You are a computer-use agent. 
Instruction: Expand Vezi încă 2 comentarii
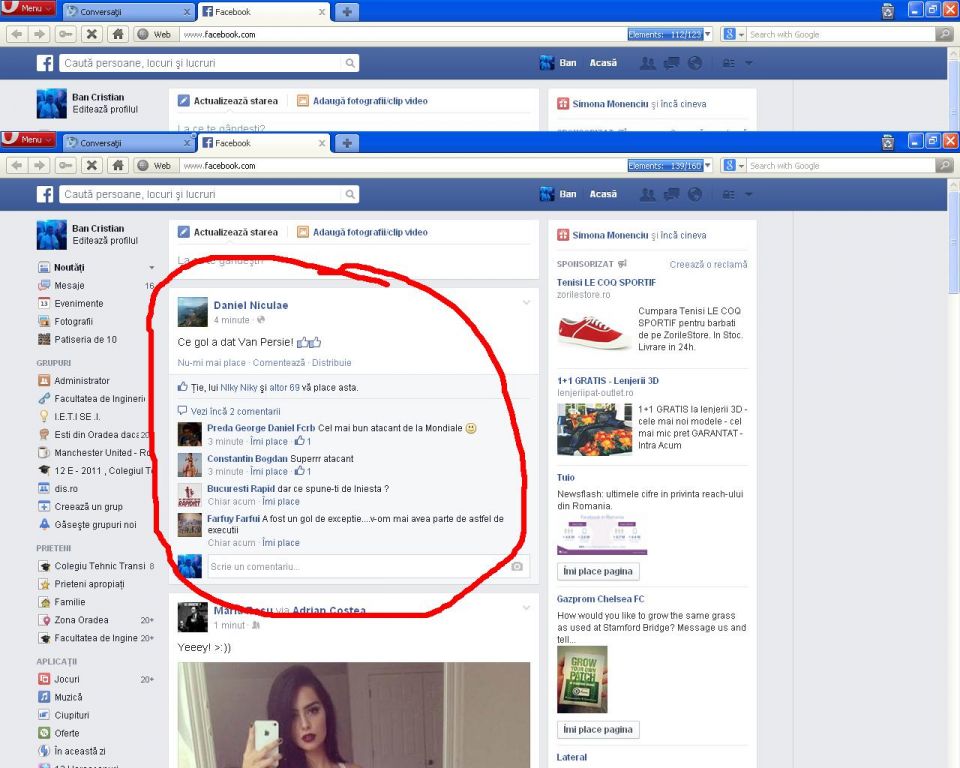235,412
